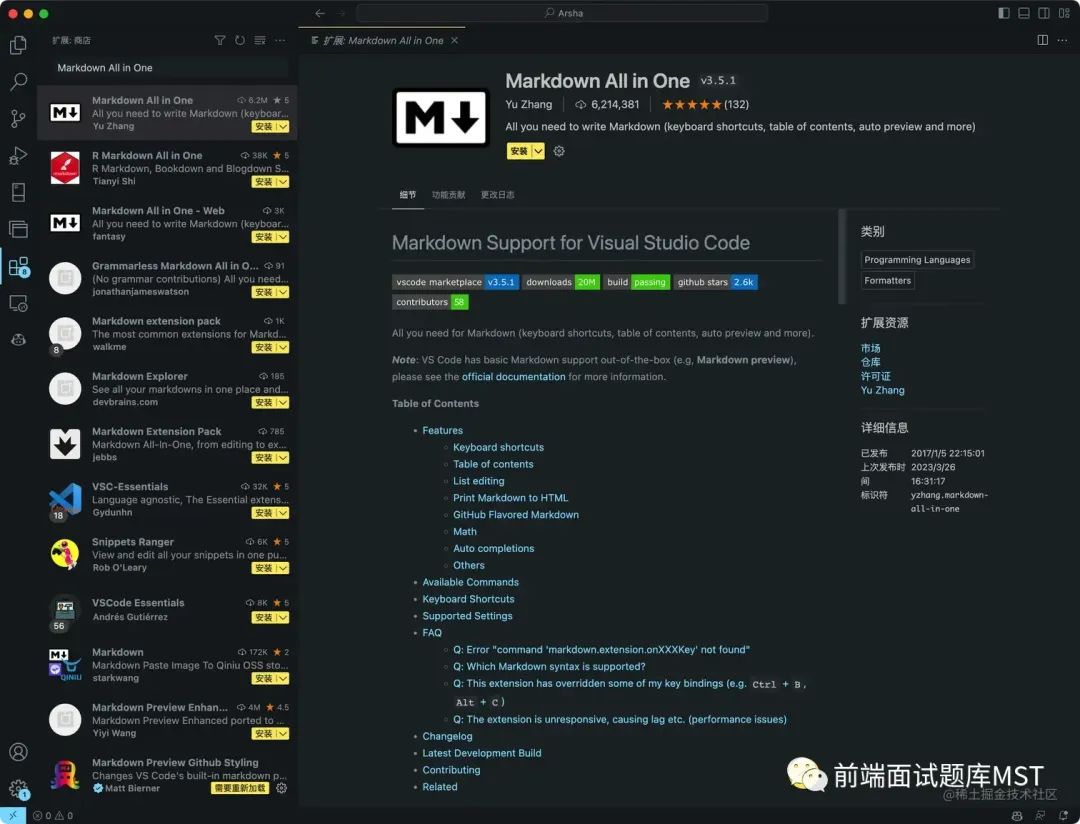Open notifications bell in status bar
Image resolution: width=1080 pixels, height=824 pixels.
coord(1063,815)
